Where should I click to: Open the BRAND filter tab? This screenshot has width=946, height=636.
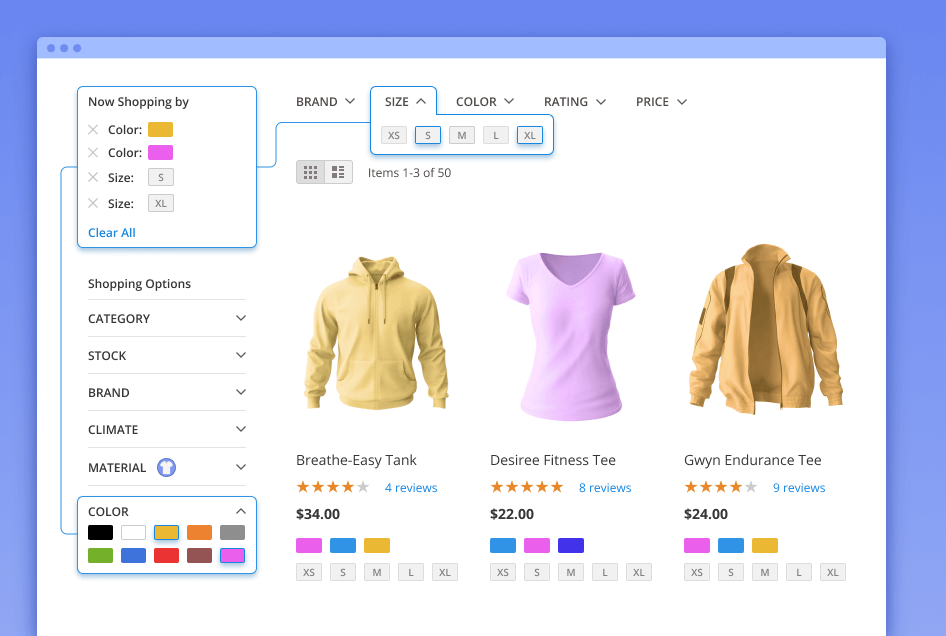325,101
